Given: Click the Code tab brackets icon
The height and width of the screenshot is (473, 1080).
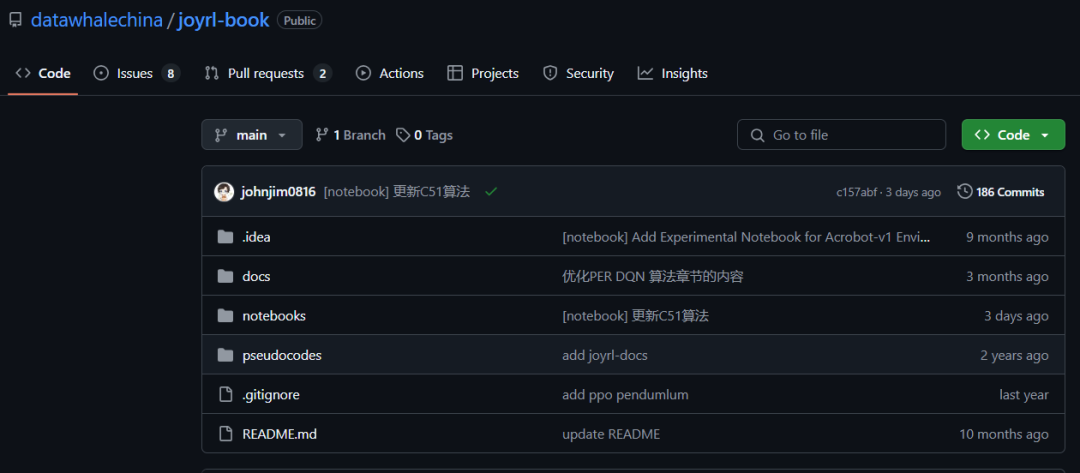Looking at the screenshot, I should click(x=23, y=73).
